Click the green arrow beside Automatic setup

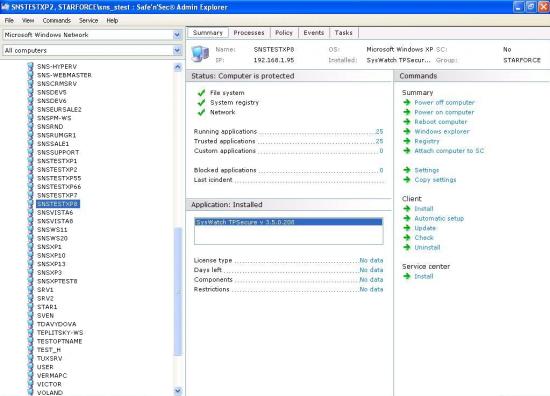tap(407, 219)
